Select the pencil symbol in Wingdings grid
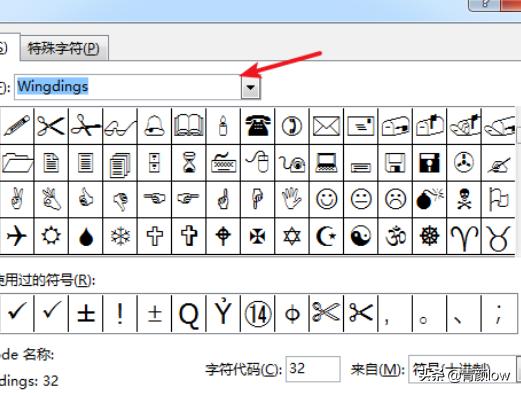The image size is (521, 393). (x=17, y=126)
